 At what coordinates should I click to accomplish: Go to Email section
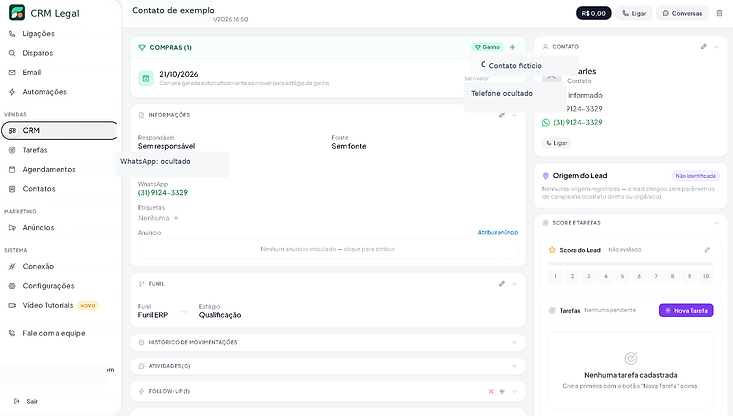click(x=31, y=72)
